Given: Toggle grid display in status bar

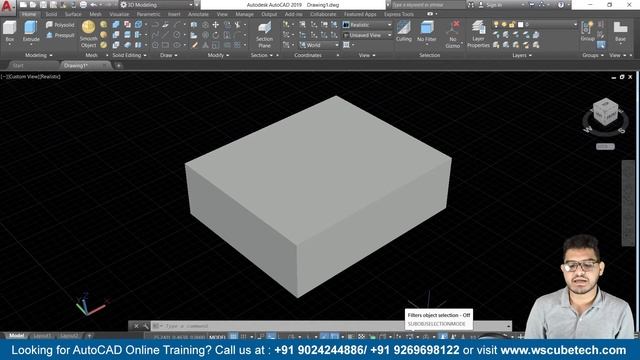Looking at the screenshot, I should point(233,337).
